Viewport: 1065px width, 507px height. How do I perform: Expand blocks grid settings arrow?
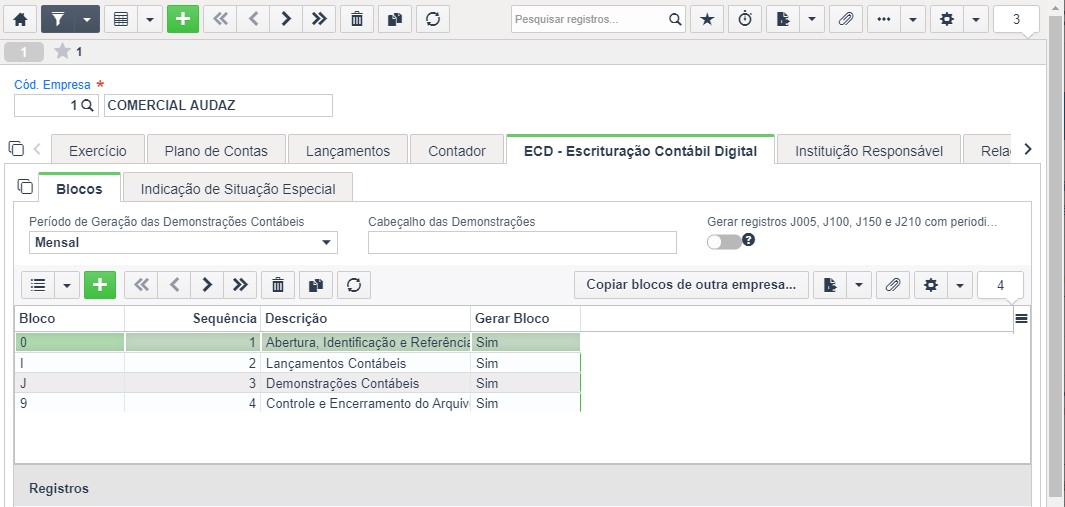pyautogui.click(x=960, y=285)
